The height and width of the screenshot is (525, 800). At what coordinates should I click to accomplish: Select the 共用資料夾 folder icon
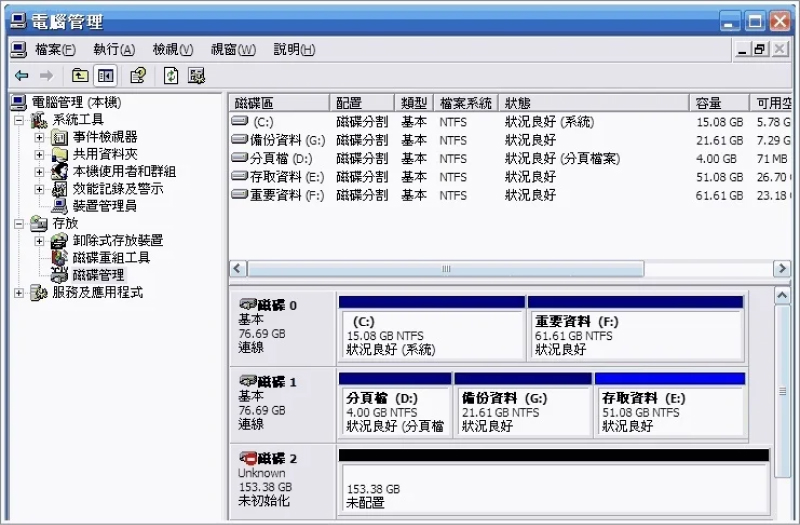click(59, 155)
